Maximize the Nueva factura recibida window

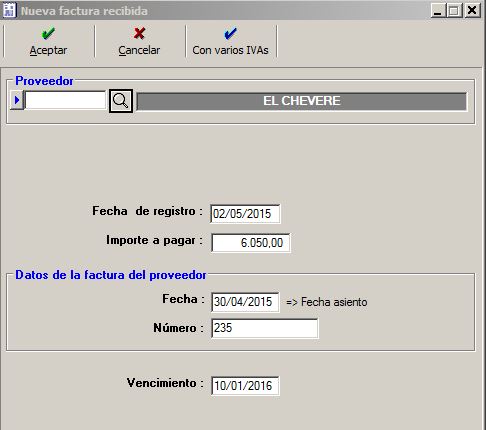(x=454, y=11)
